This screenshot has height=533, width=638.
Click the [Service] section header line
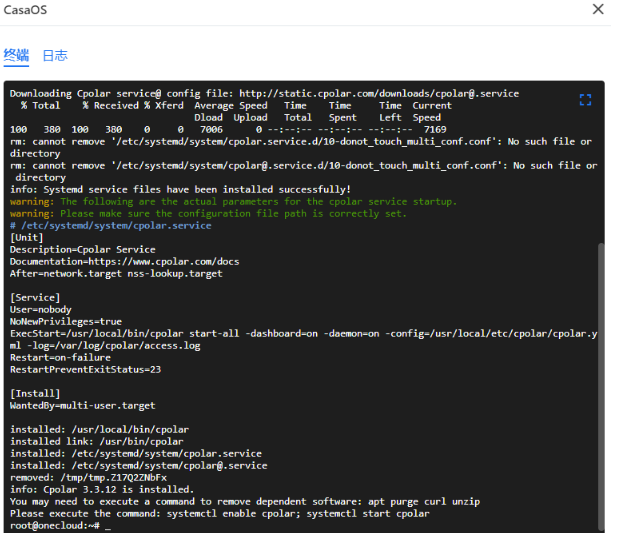point(36,297)
